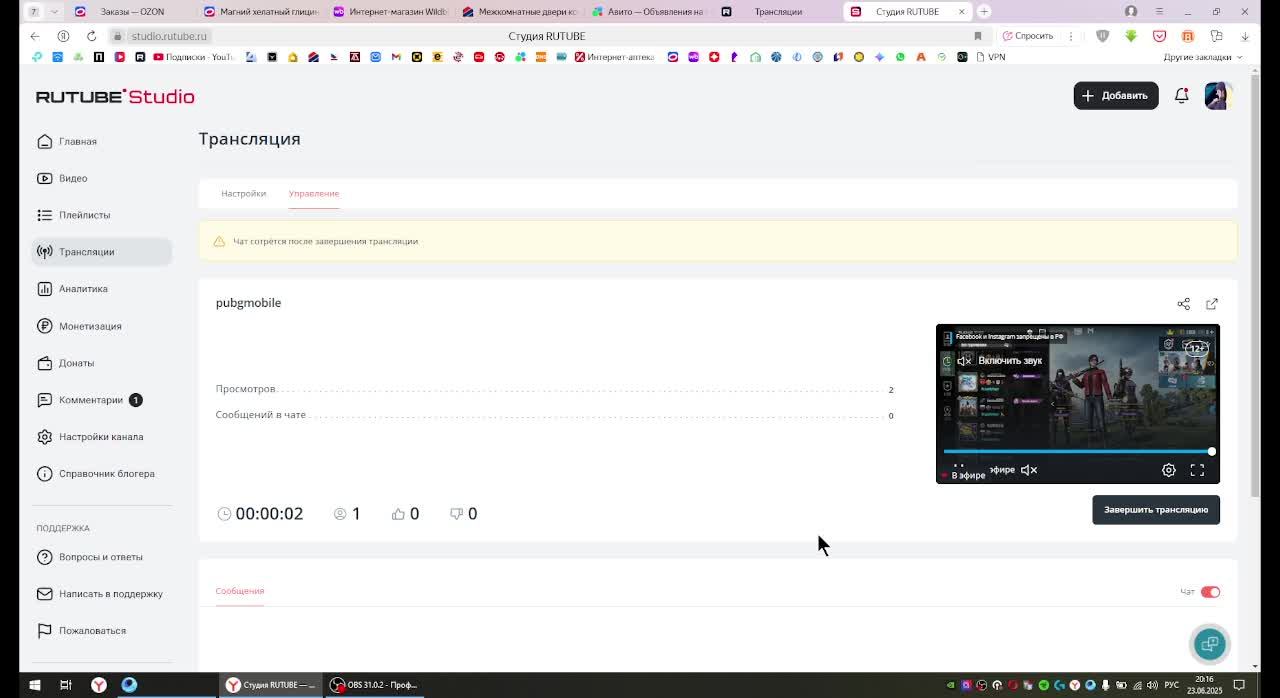Screen dimensions: 1280x698
Task: Bookmark the current page
Action: pos(977,36)
